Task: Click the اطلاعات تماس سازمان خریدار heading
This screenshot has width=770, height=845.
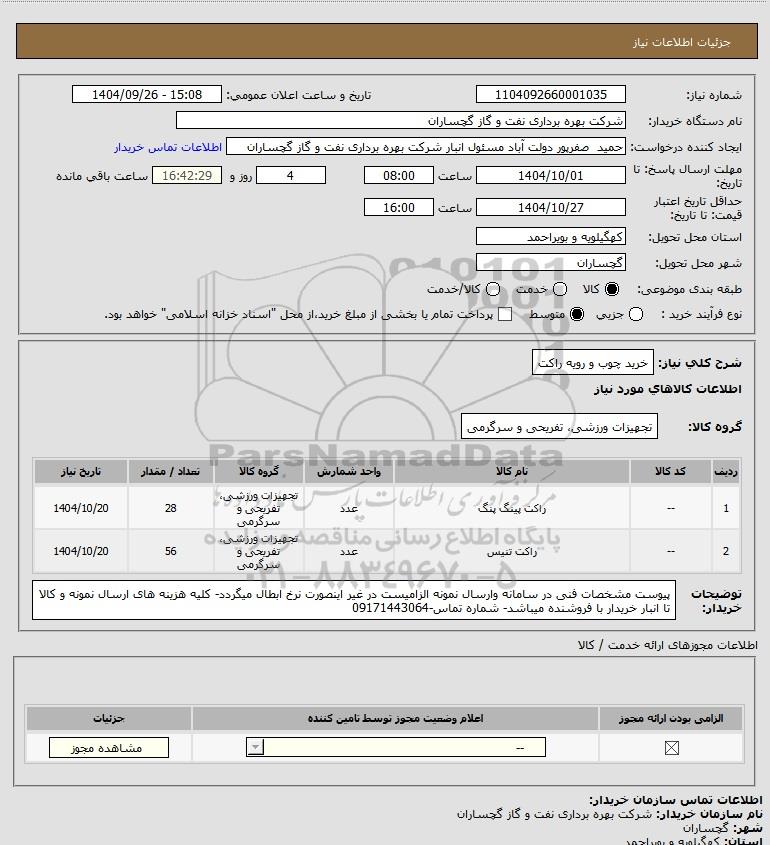Action: click(x=676, y=800)
